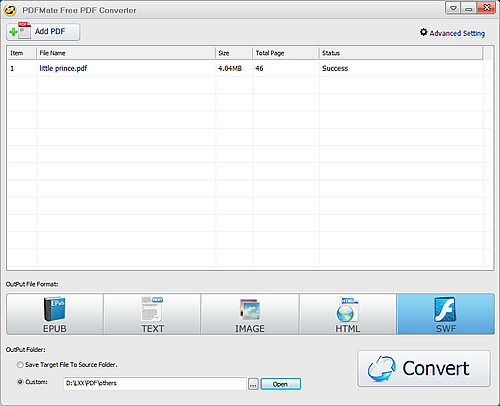Image resolution: width=500 pixels, height=406 pixels.
Task: Open the title bar dropdown menu arrow
Action: pos(453,8)
